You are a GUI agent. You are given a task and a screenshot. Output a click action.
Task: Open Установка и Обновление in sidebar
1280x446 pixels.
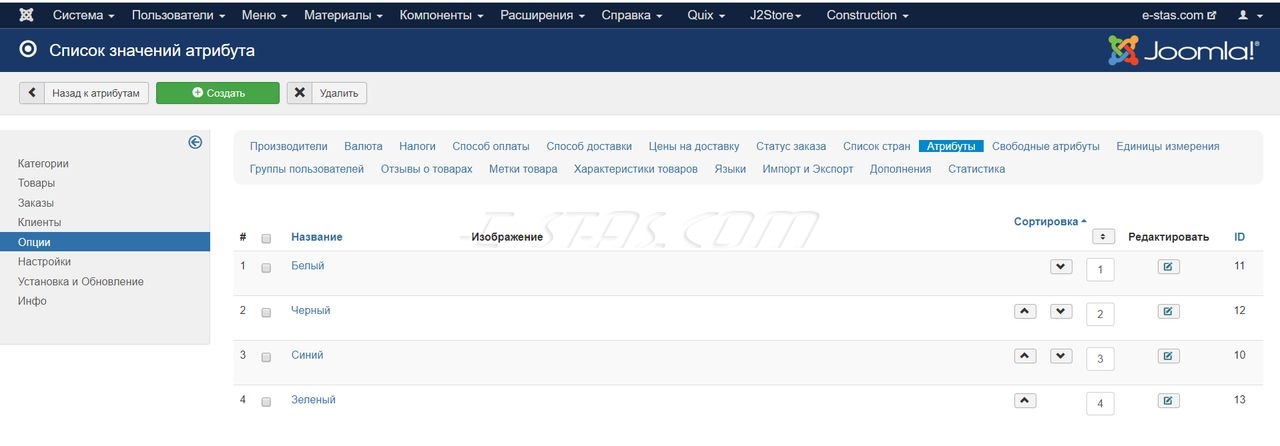click(80, 282)
